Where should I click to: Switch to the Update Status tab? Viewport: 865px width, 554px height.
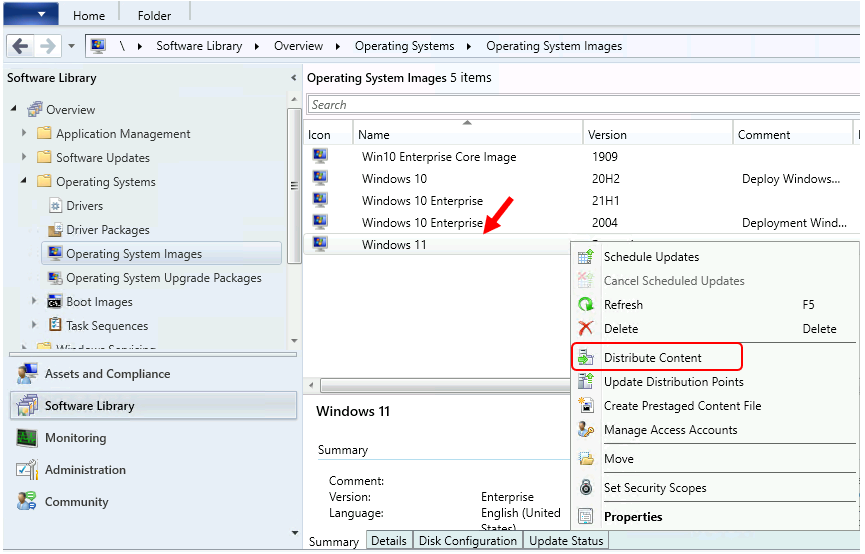(566, 541)
